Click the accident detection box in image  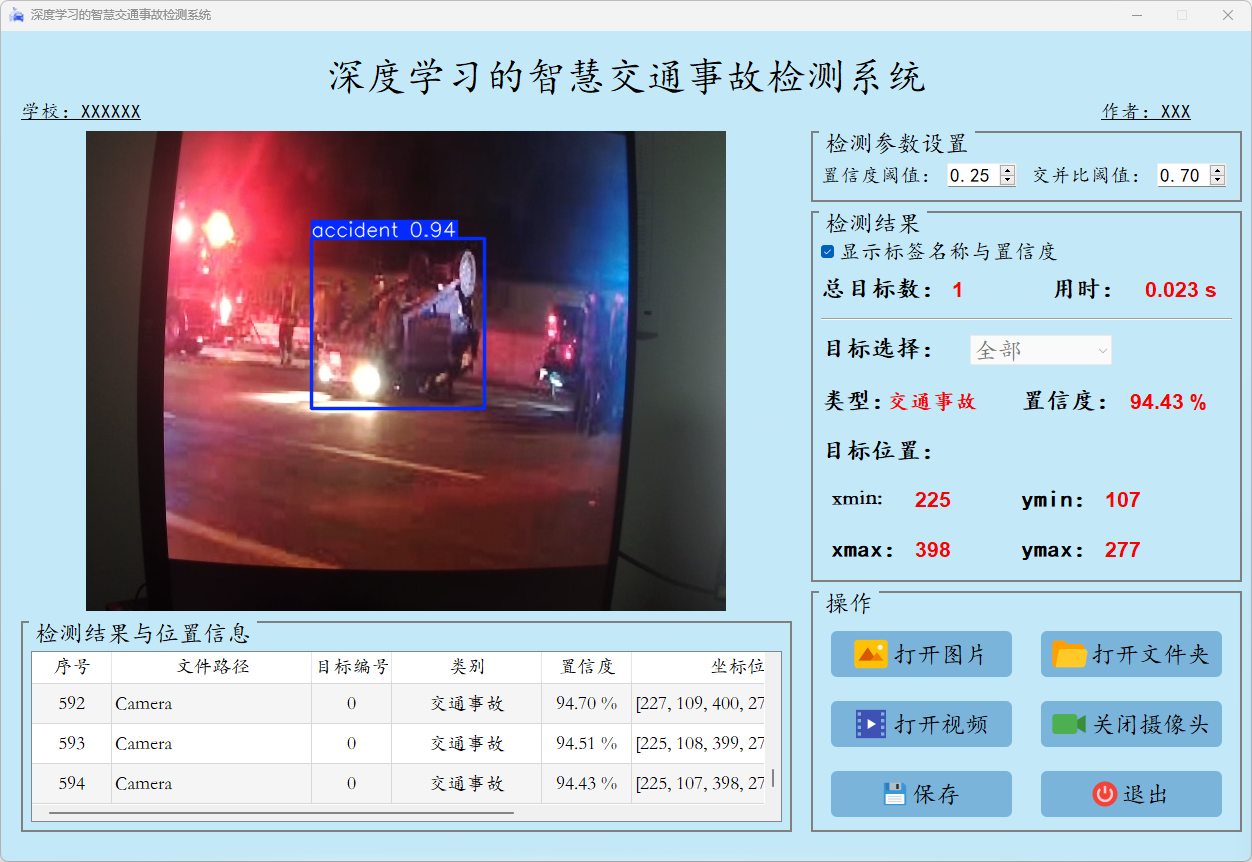pyautogui.click(x=398, y=323)
